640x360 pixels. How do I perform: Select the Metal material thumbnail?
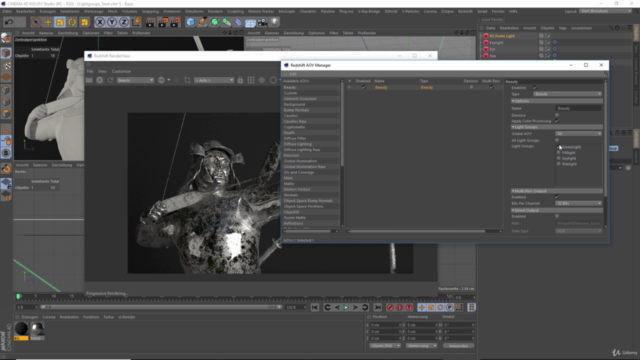pyautogui.click(x=37, y=329)
